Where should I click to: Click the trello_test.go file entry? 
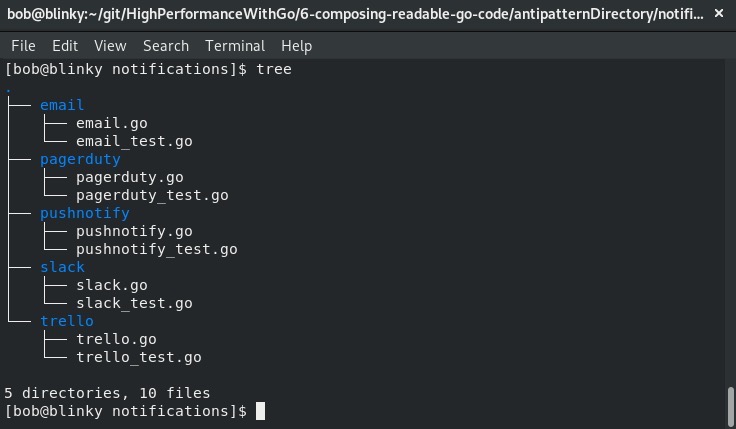click(139, 357)
